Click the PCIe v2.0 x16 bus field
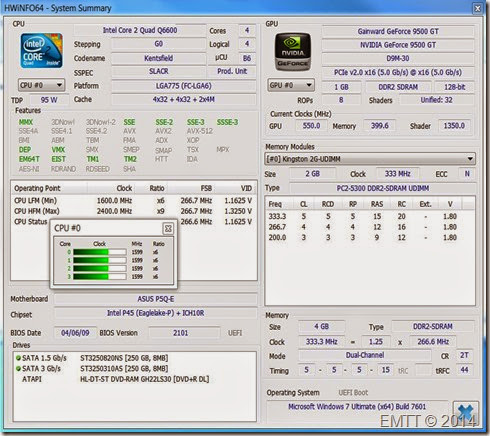 click(x=398, y=72)
